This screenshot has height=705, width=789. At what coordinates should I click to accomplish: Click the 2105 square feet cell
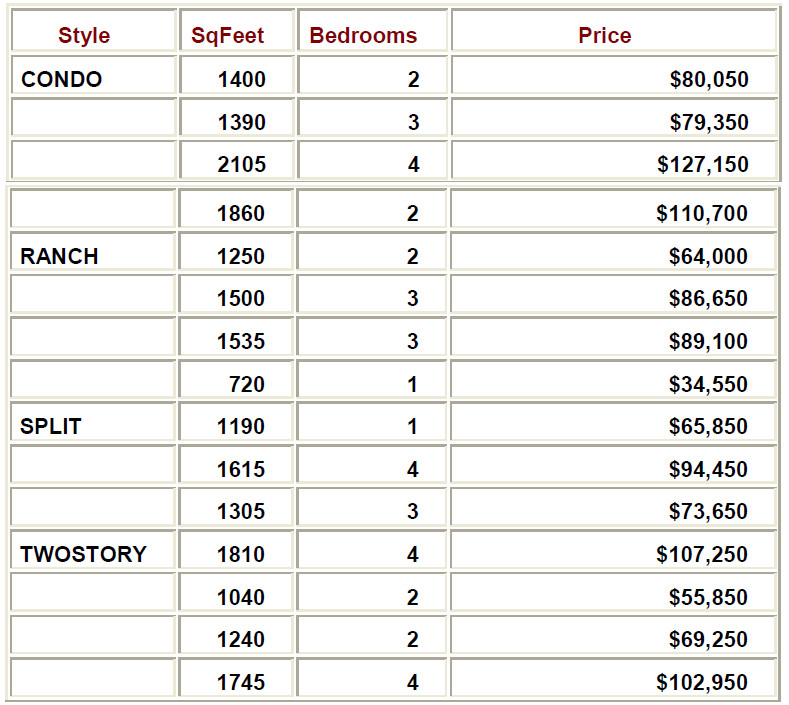click(241, 164)
